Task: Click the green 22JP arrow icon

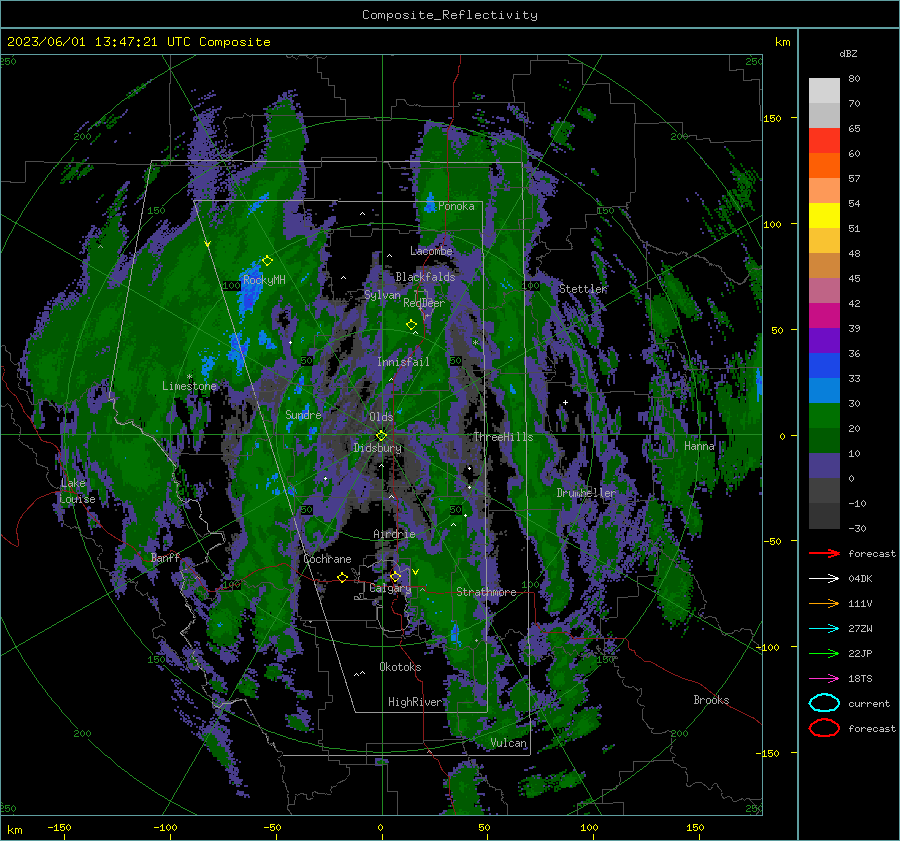Action: tap(824, 653)
